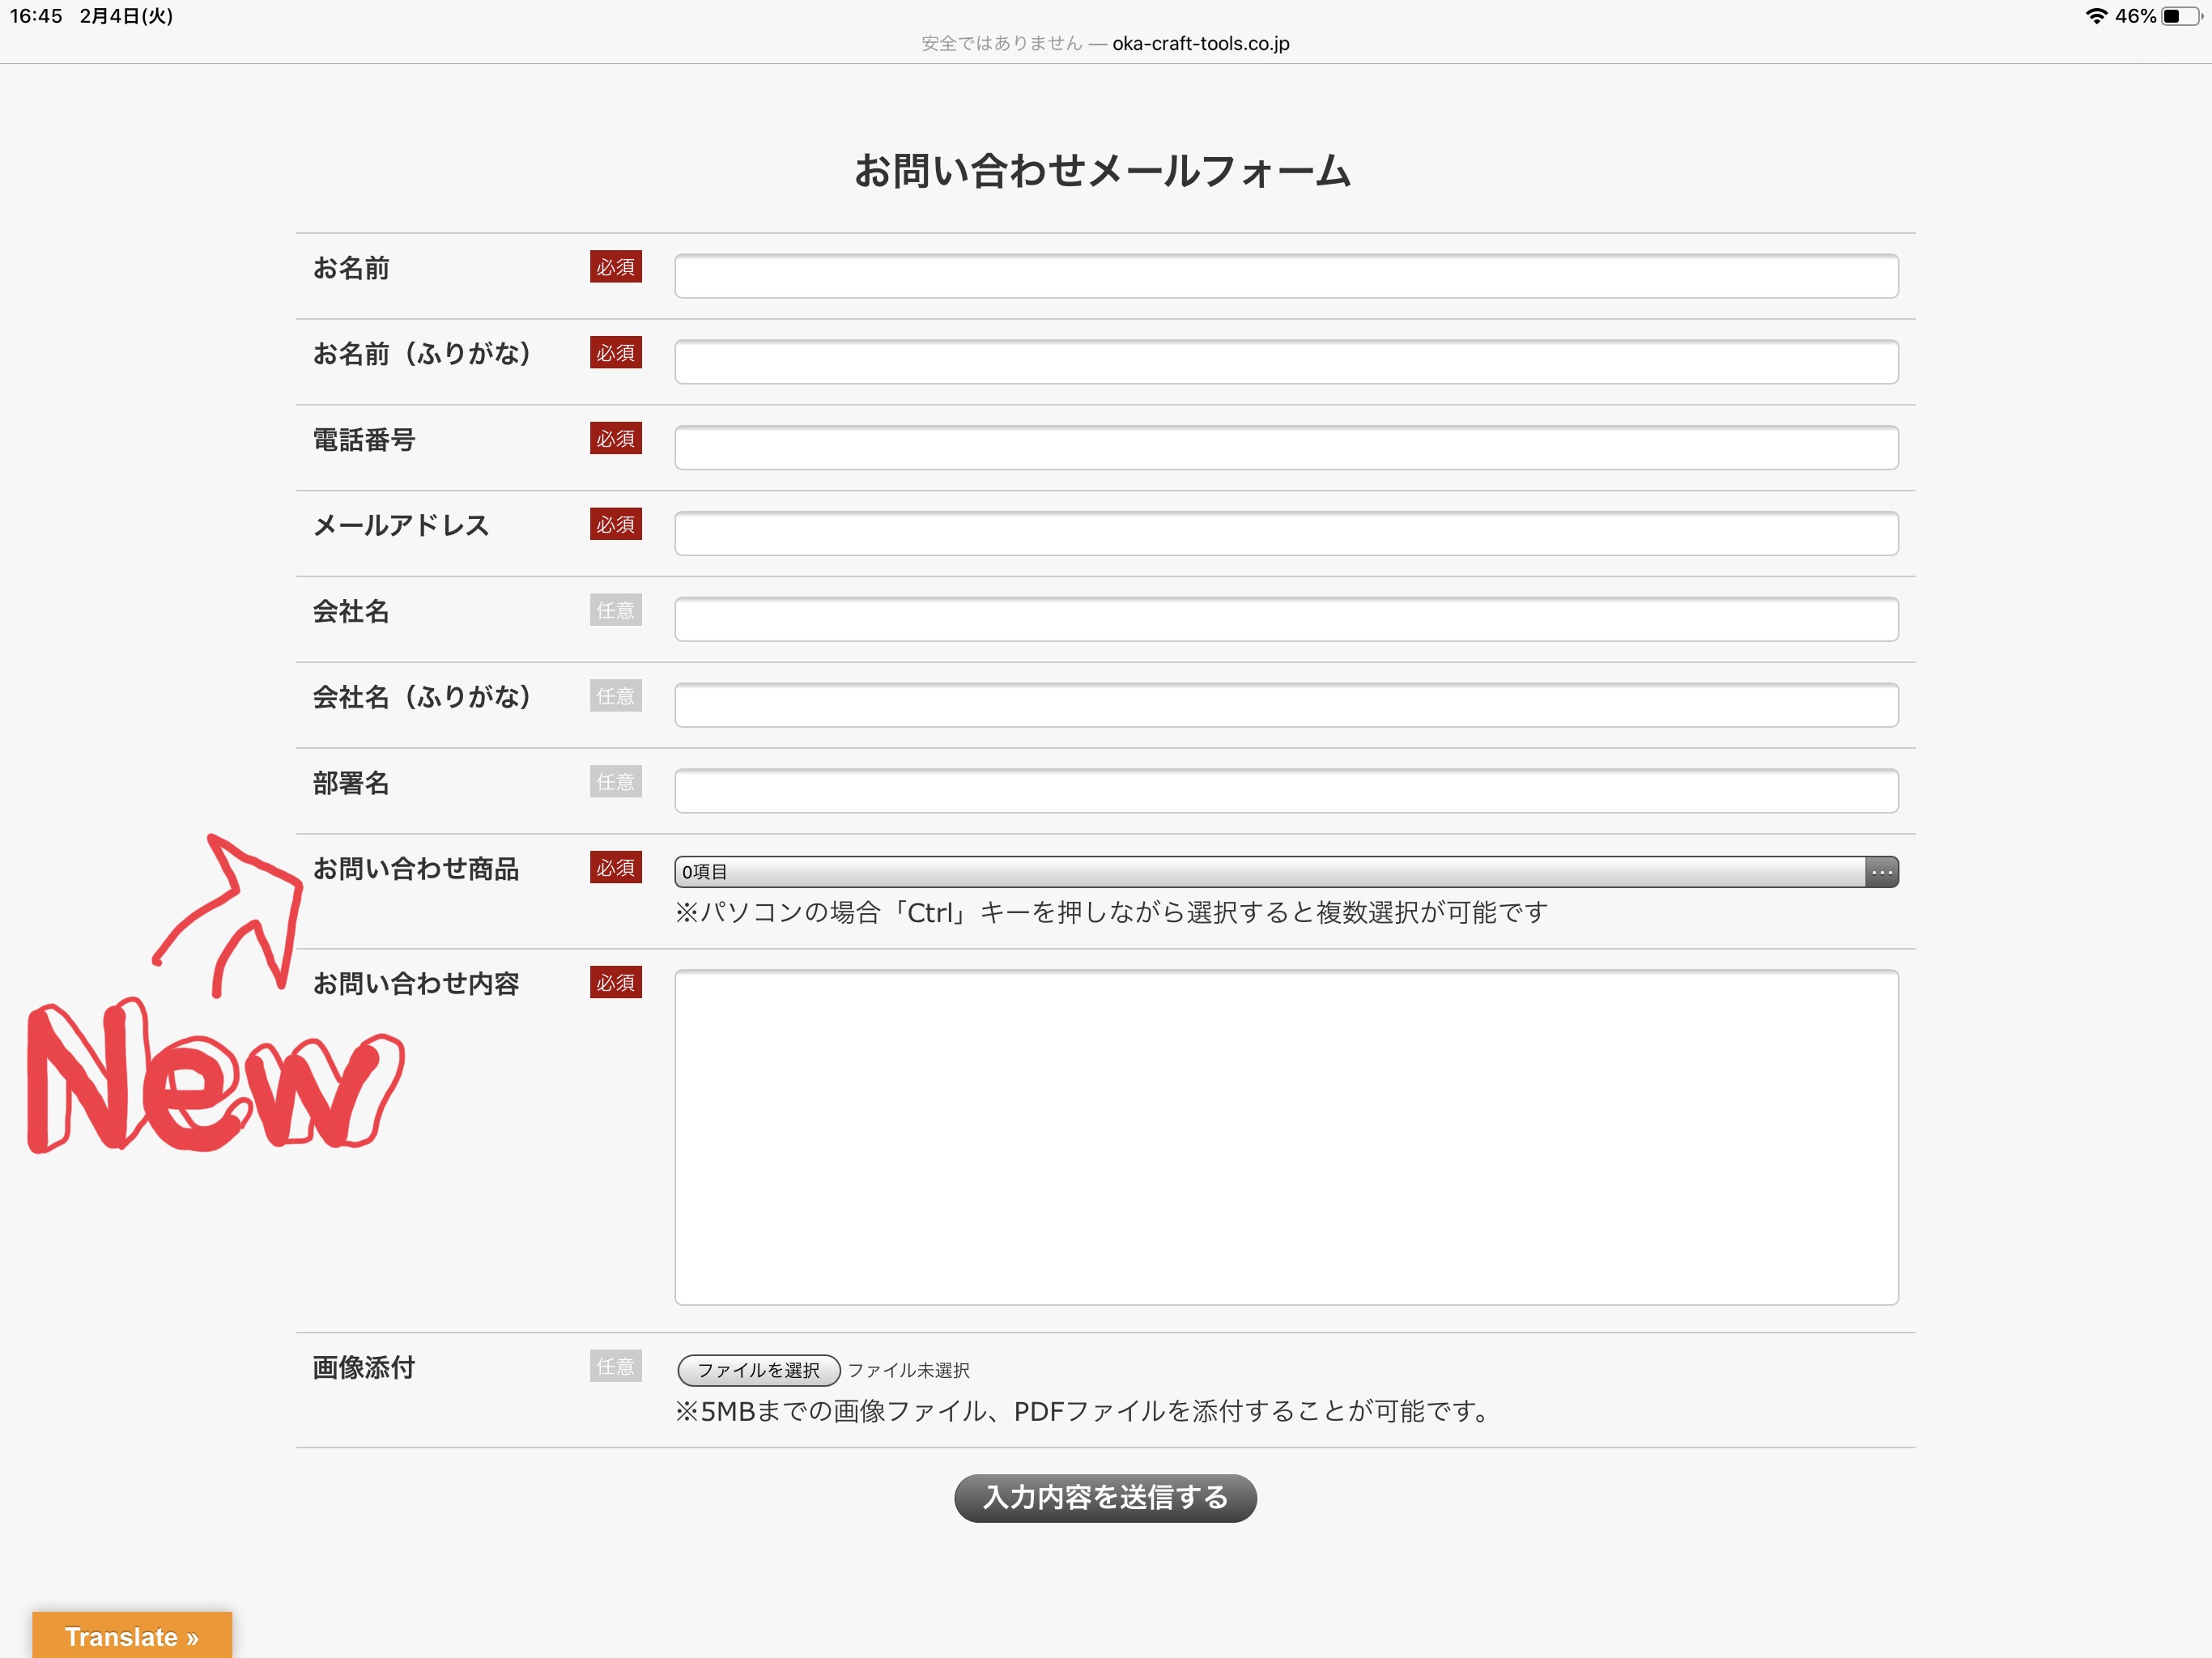Click the ellipsis button on product selector
The image size is (2212, 1658).
(1881, 872)
